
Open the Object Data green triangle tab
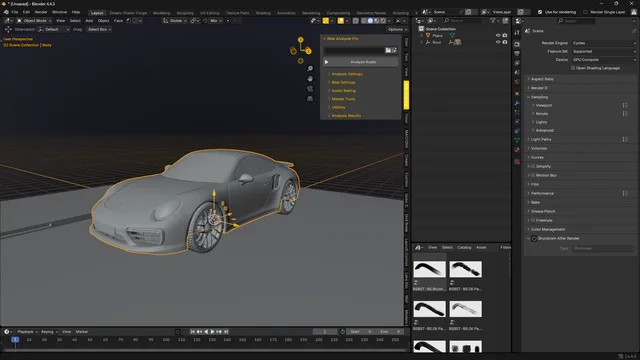[517, 140]
